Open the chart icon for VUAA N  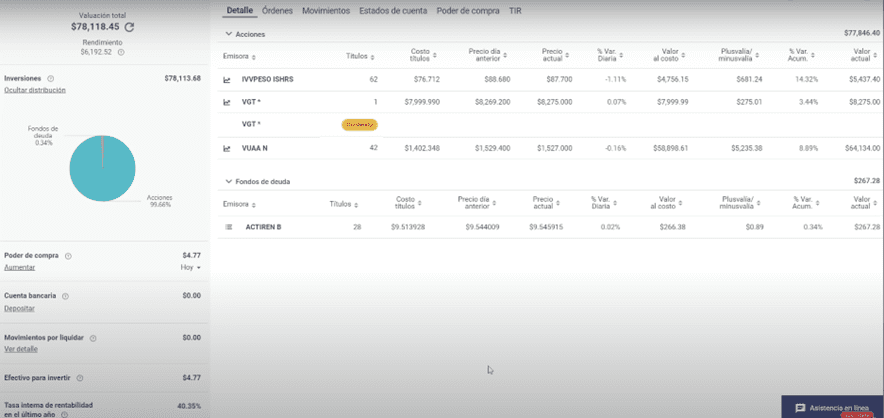[227, 148]
